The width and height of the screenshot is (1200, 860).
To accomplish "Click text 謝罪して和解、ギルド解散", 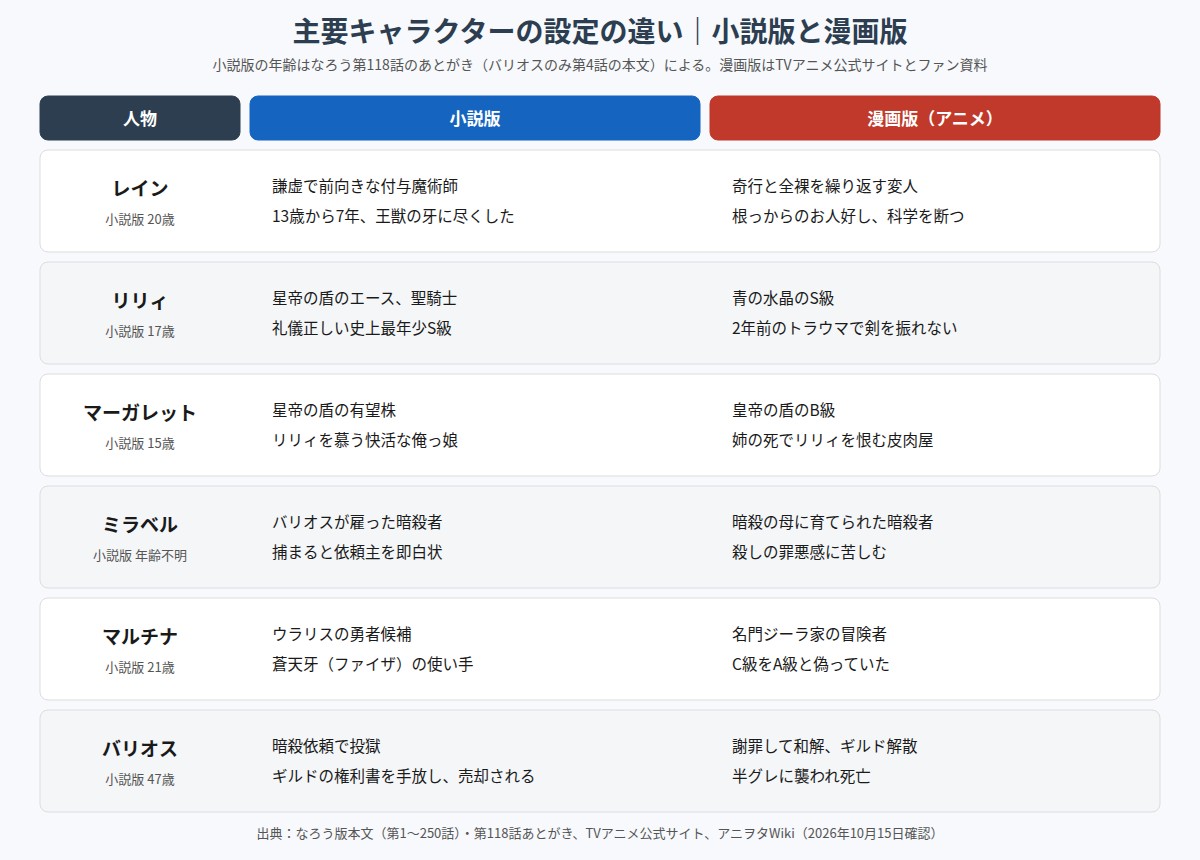I will 825,746.
